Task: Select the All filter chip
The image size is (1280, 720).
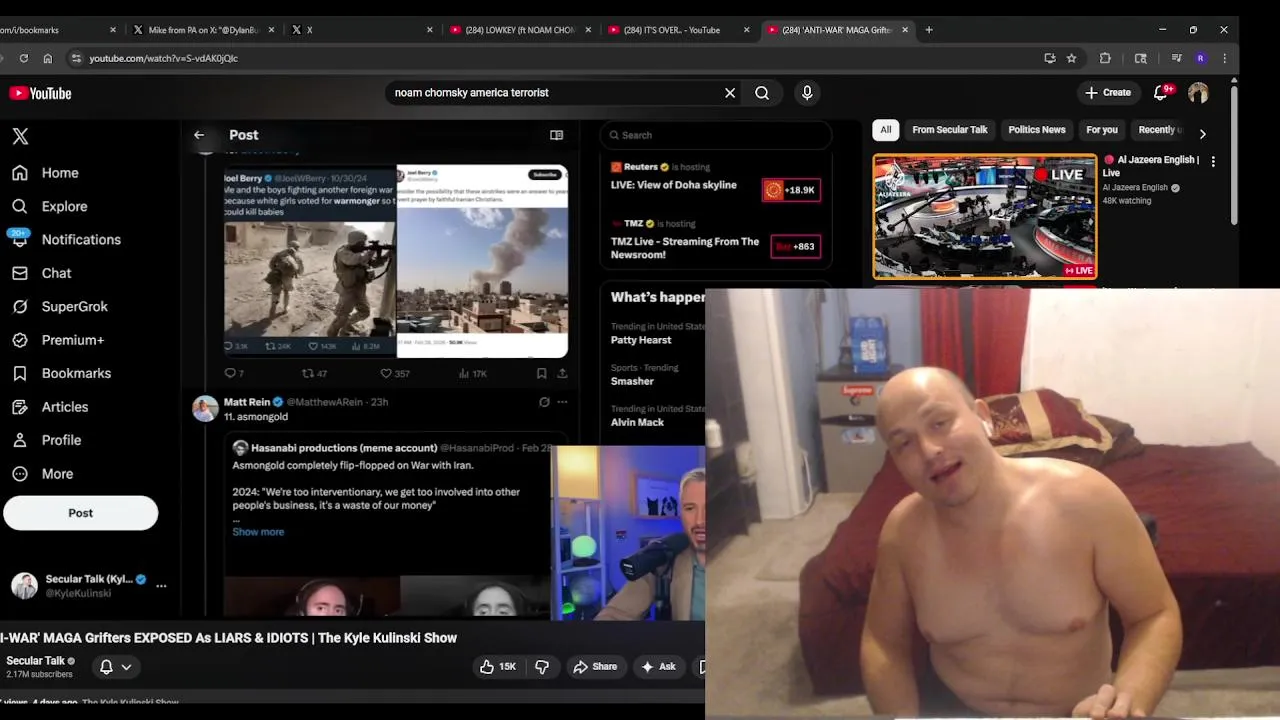Action: click(885, 130)
